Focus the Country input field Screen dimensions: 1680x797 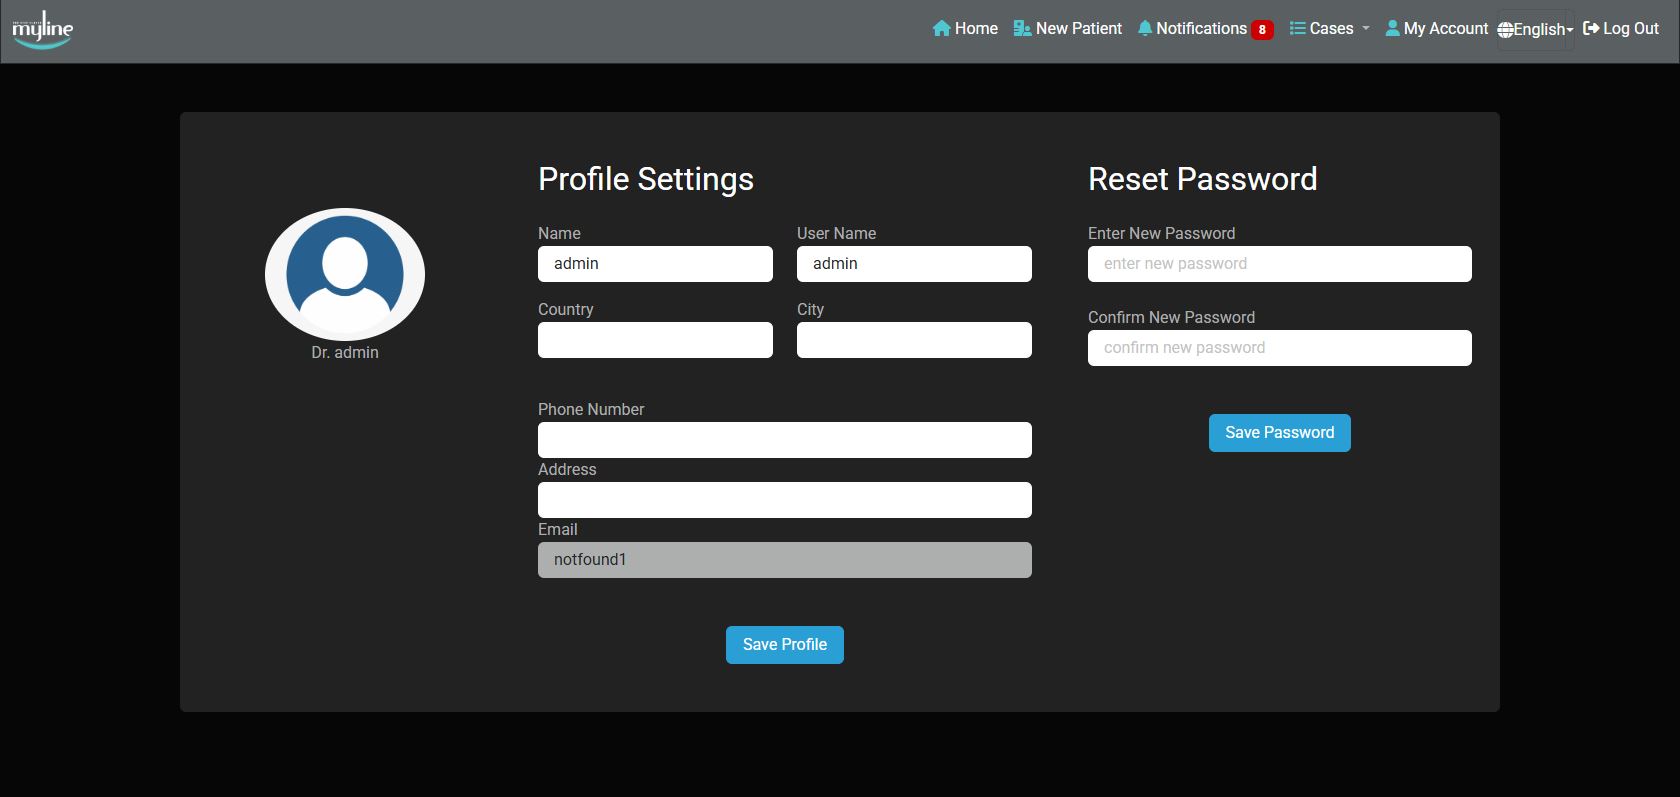pos(655,340)
